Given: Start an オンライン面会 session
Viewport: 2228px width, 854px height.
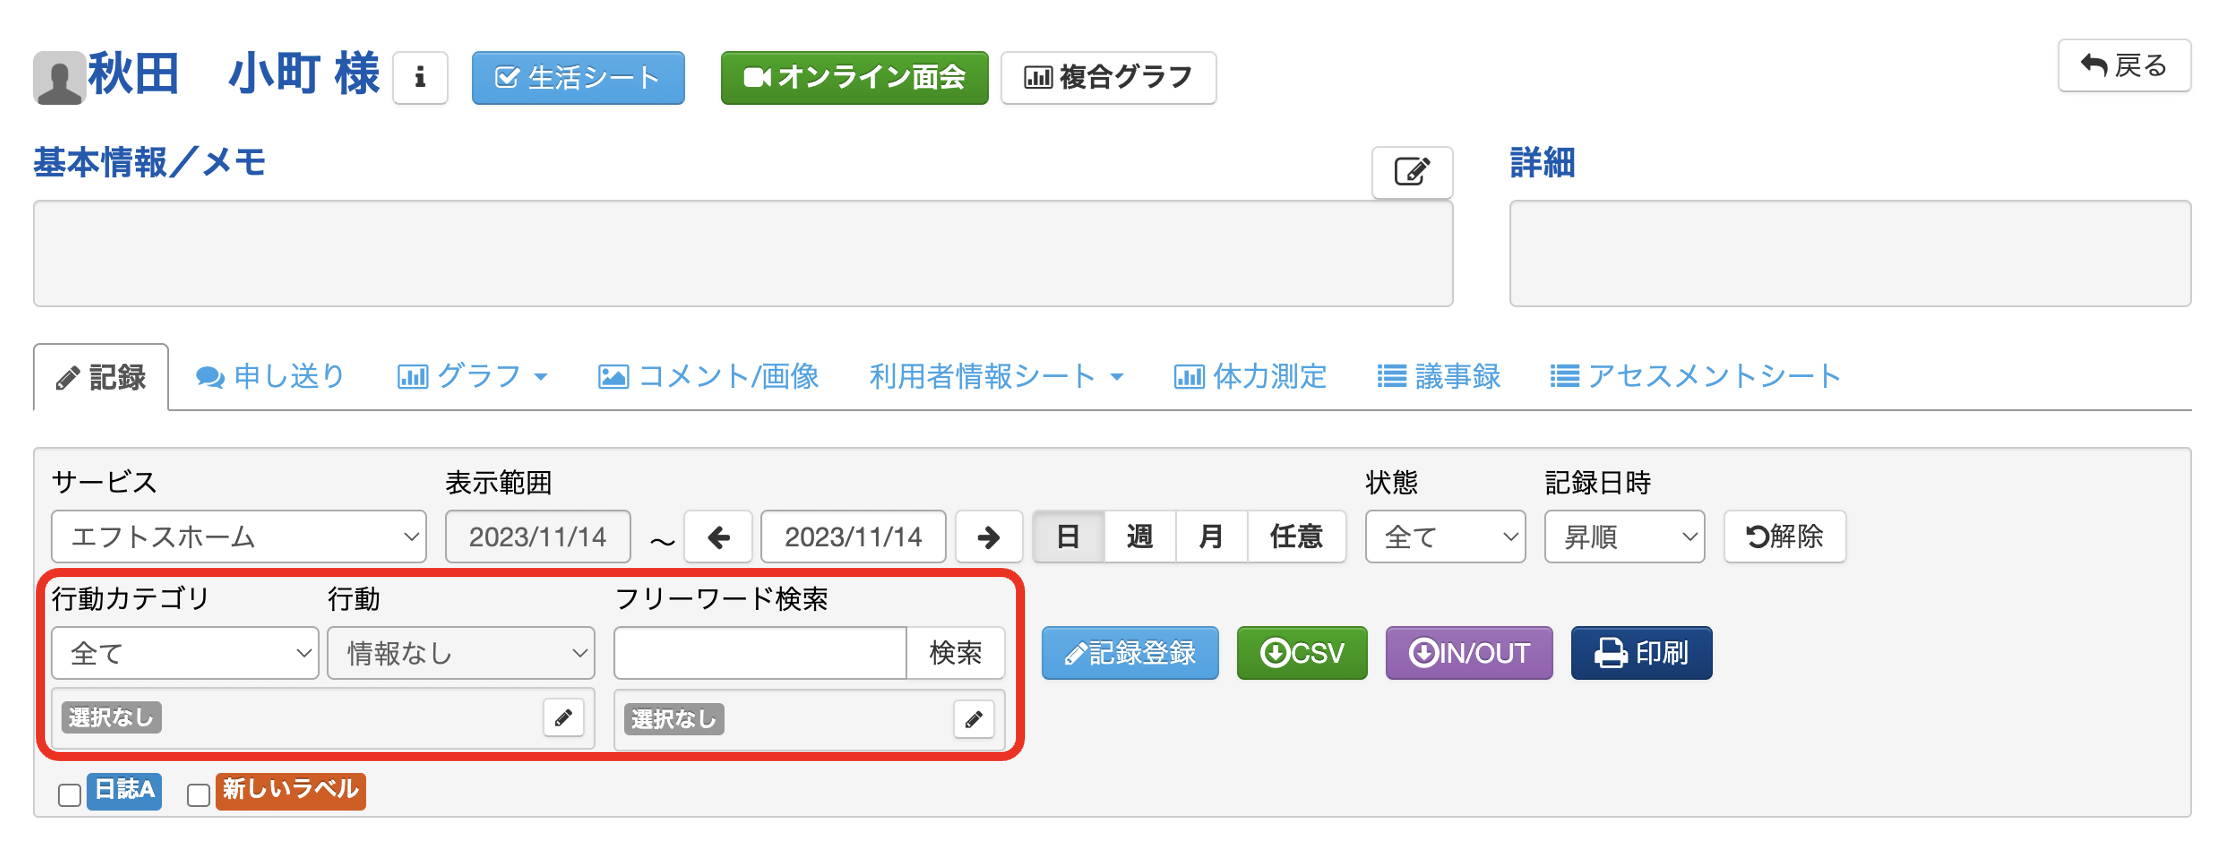Looking at the screenshot, I should 854,78.
